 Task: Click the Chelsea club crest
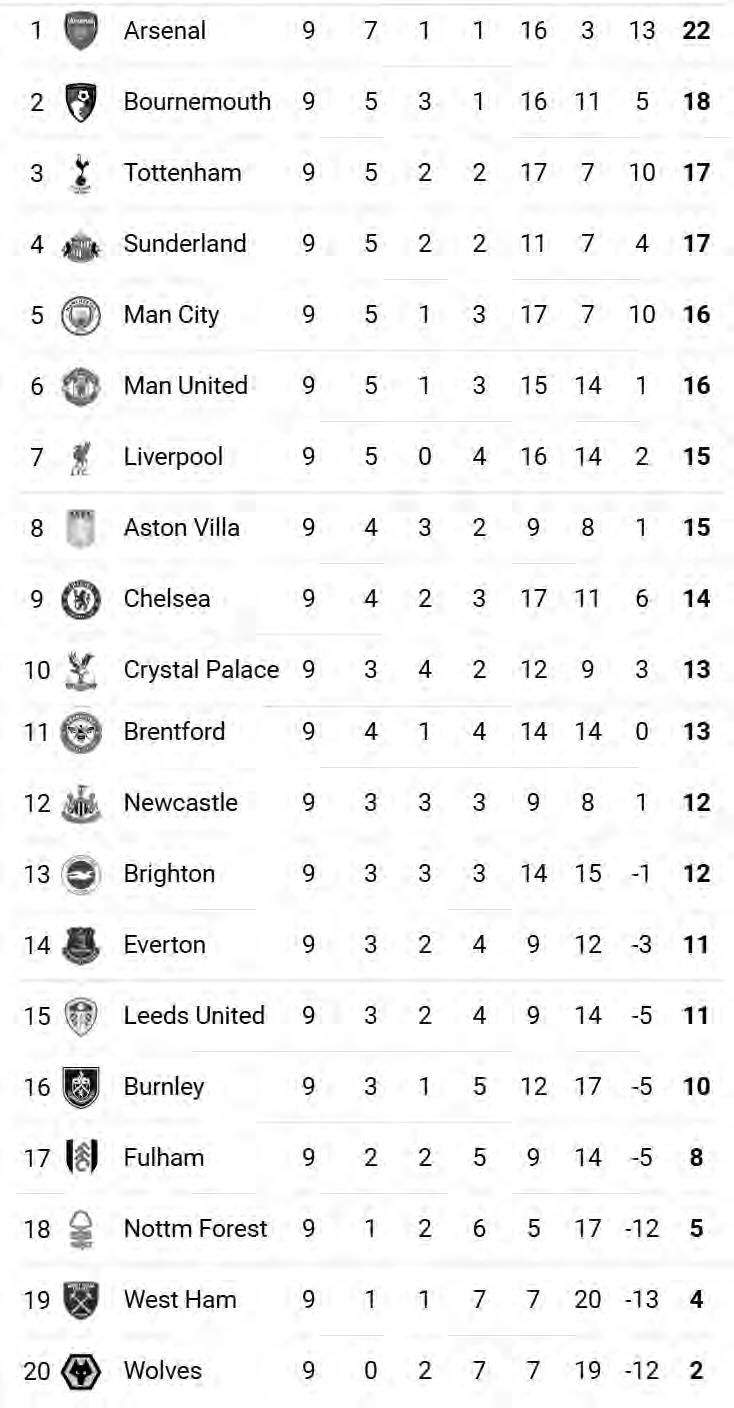[81, 599]
